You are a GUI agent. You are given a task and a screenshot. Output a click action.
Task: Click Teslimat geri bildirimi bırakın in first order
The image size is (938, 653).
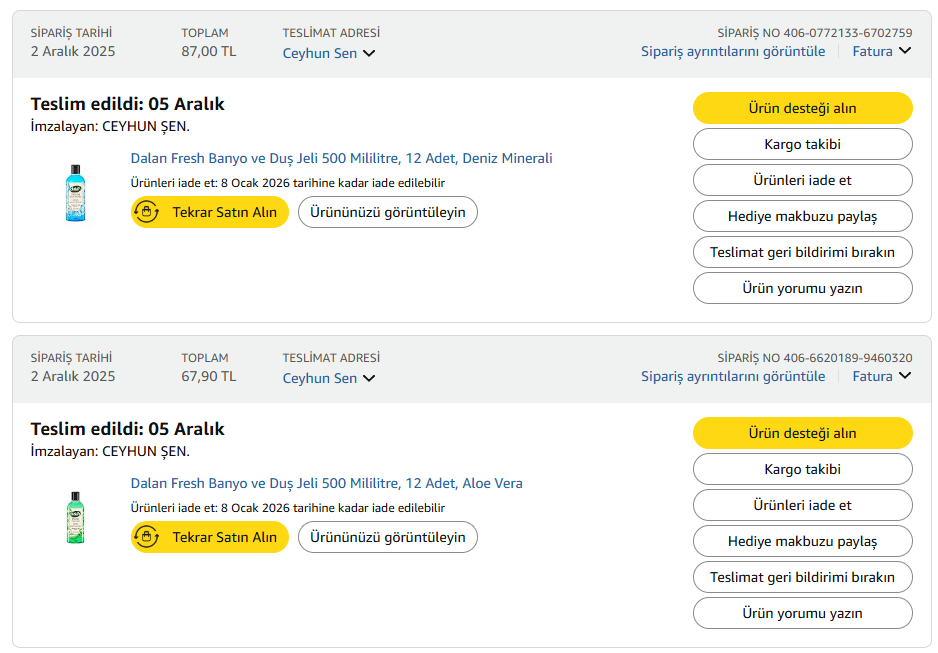coord(803,252)
